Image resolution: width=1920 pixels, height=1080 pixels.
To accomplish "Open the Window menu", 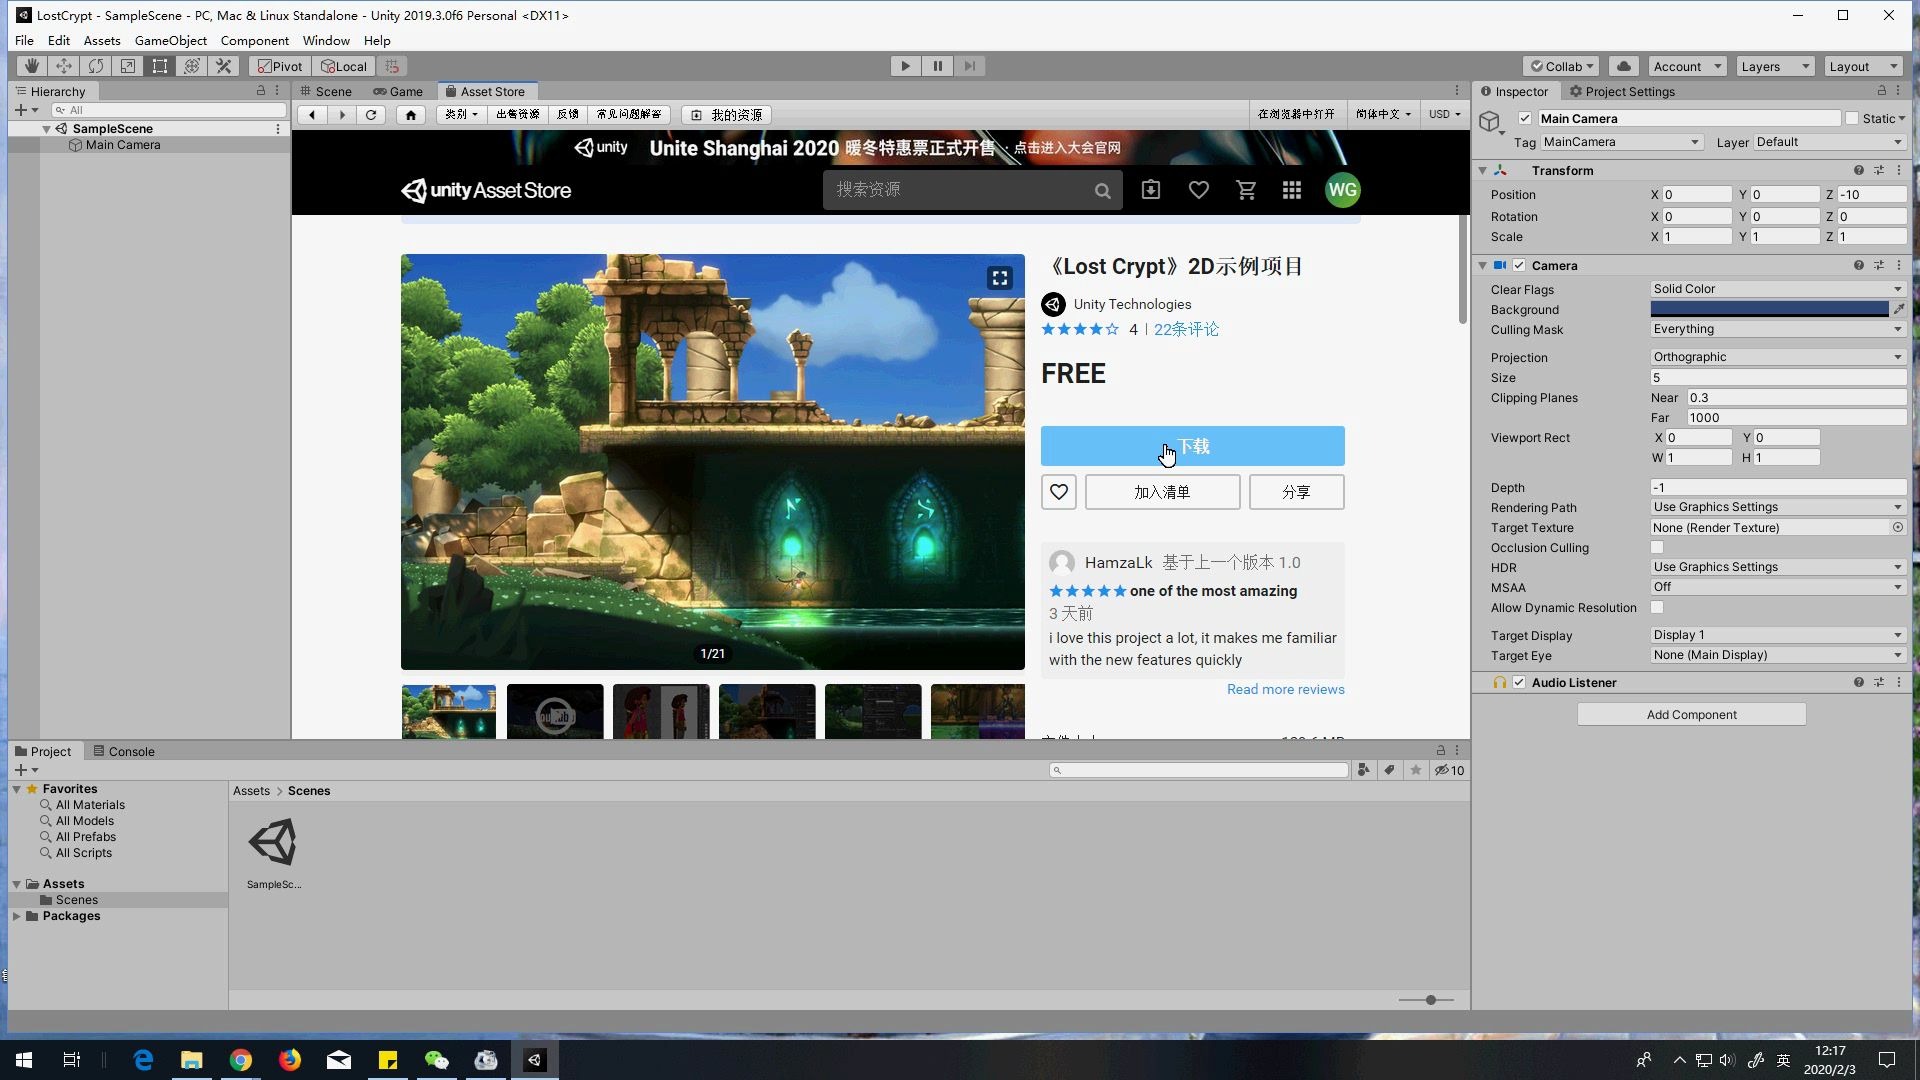I will coord(326,41).
